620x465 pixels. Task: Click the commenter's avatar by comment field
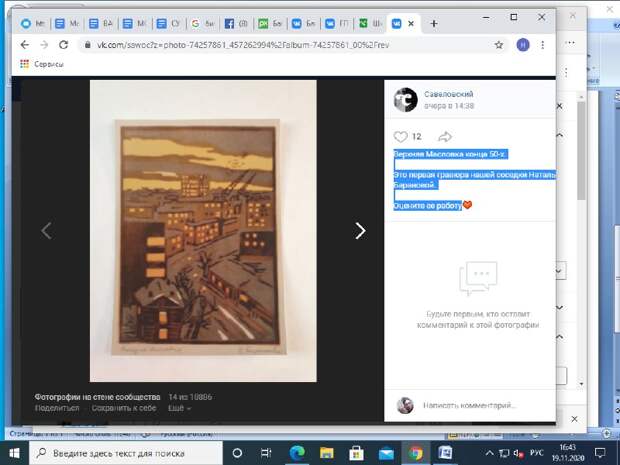405,405
